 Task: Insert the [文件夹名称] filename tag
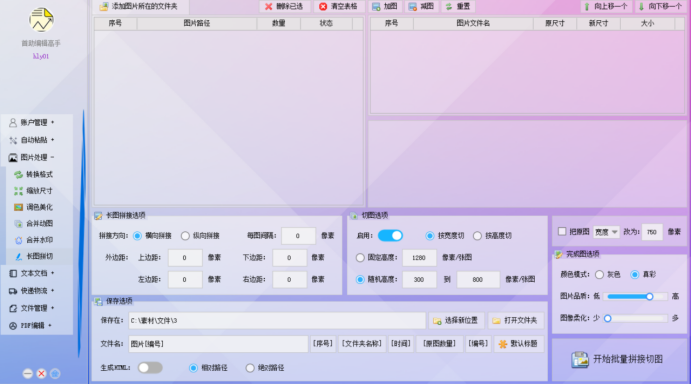click(x=362, y=344)
